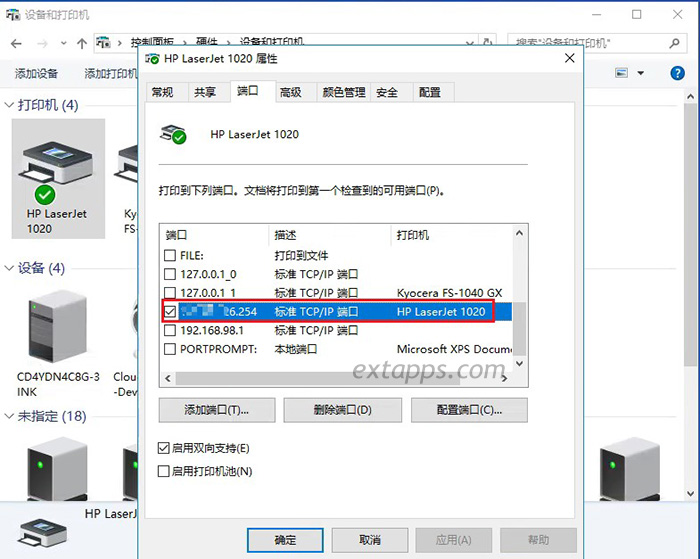Image resolution: width=700 pixels, height=559 pixels.
Task: Close the HP LaserJet 1020 属性 dialog
Action: click(x=570, y=58)
